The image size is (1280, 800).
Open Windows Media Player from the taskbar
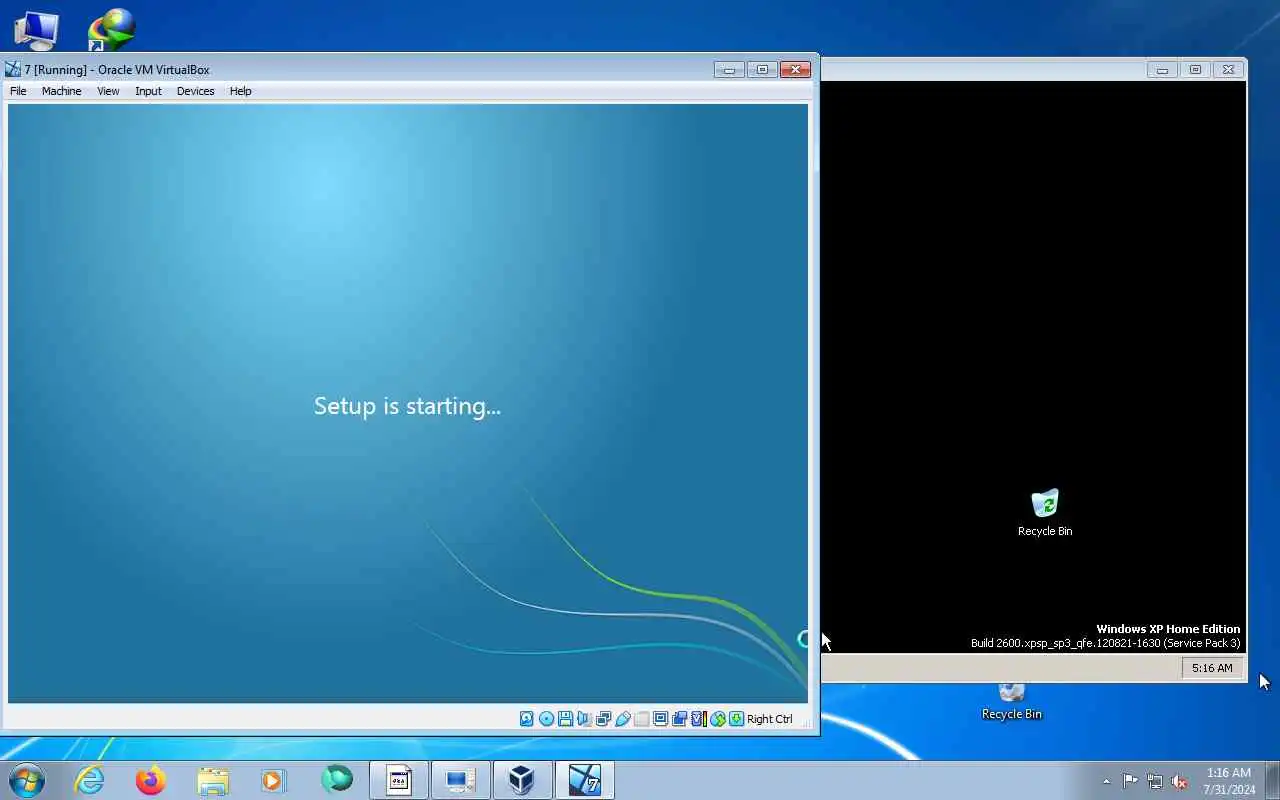pos(274,780)
